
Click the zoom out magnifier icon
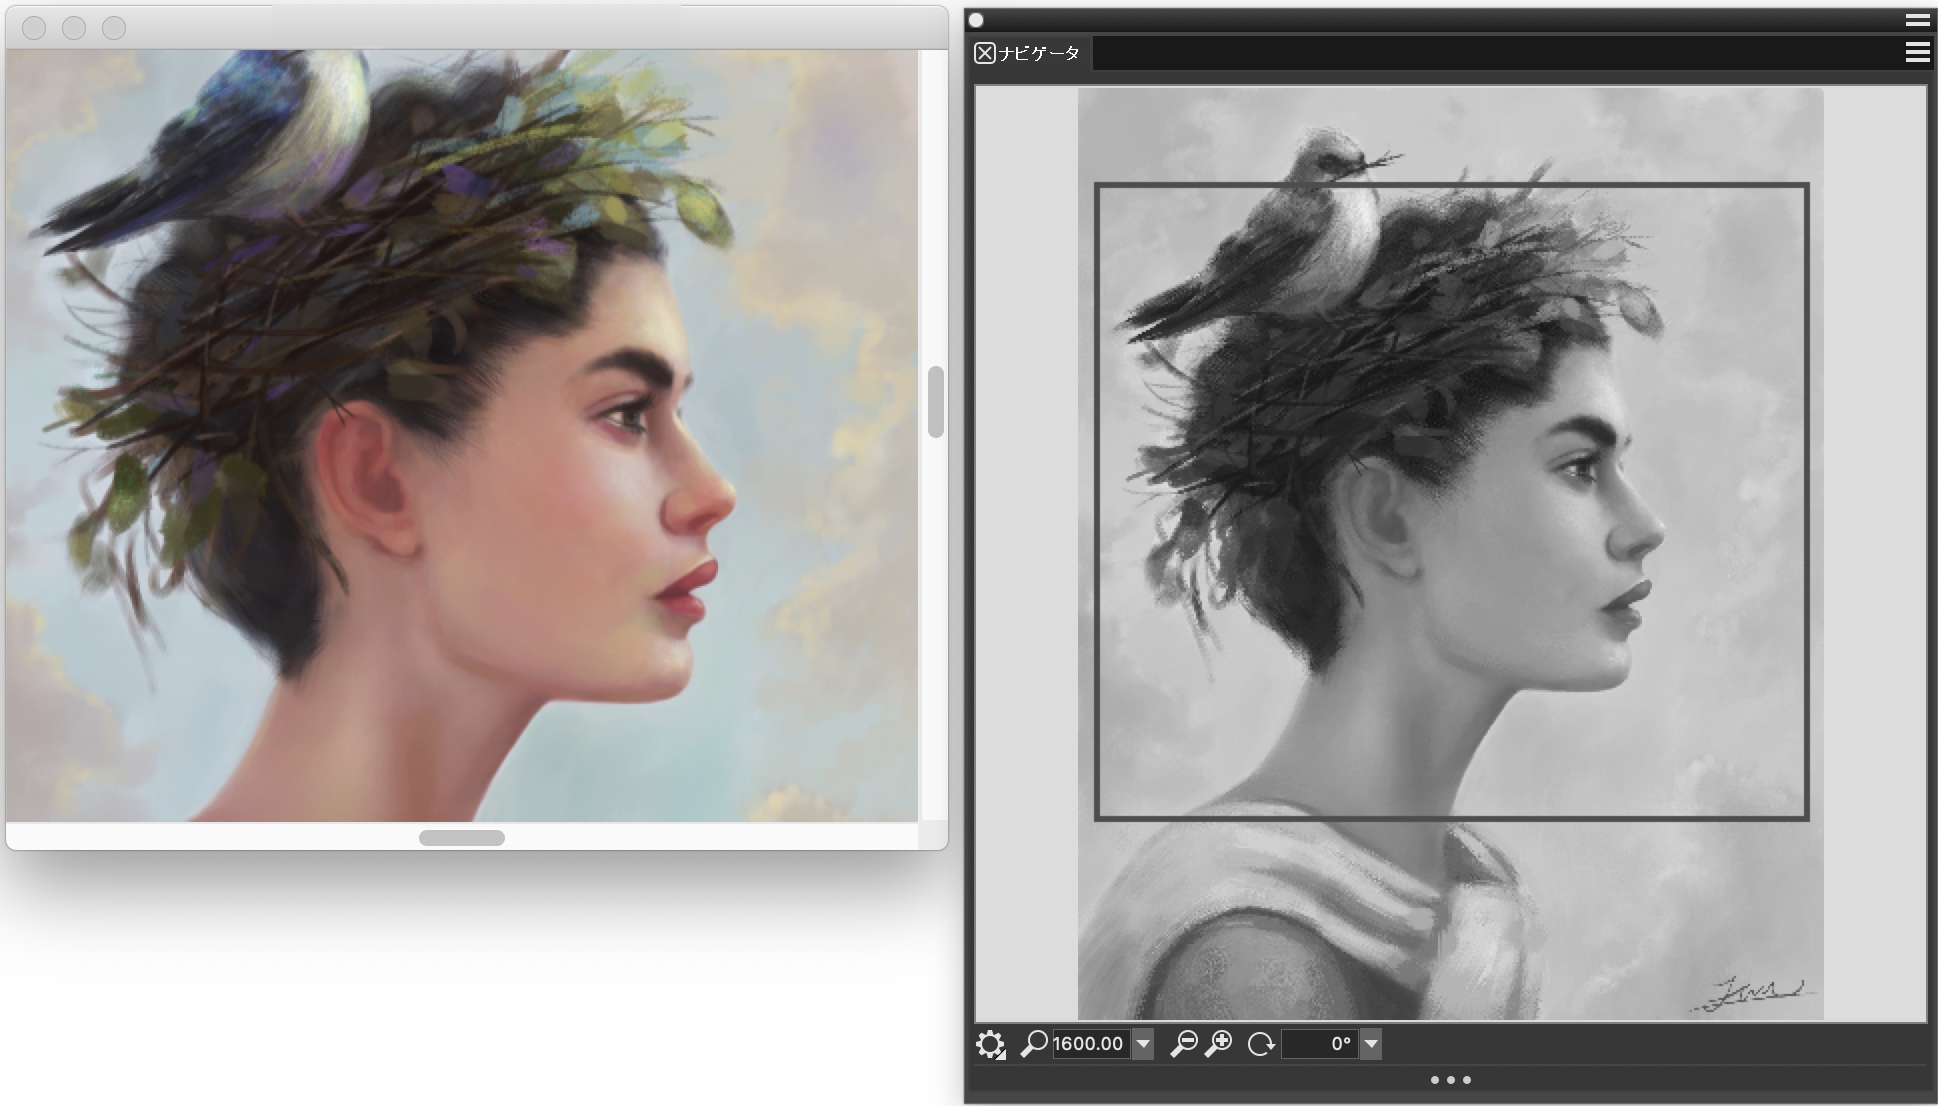pos(1183,1043)
